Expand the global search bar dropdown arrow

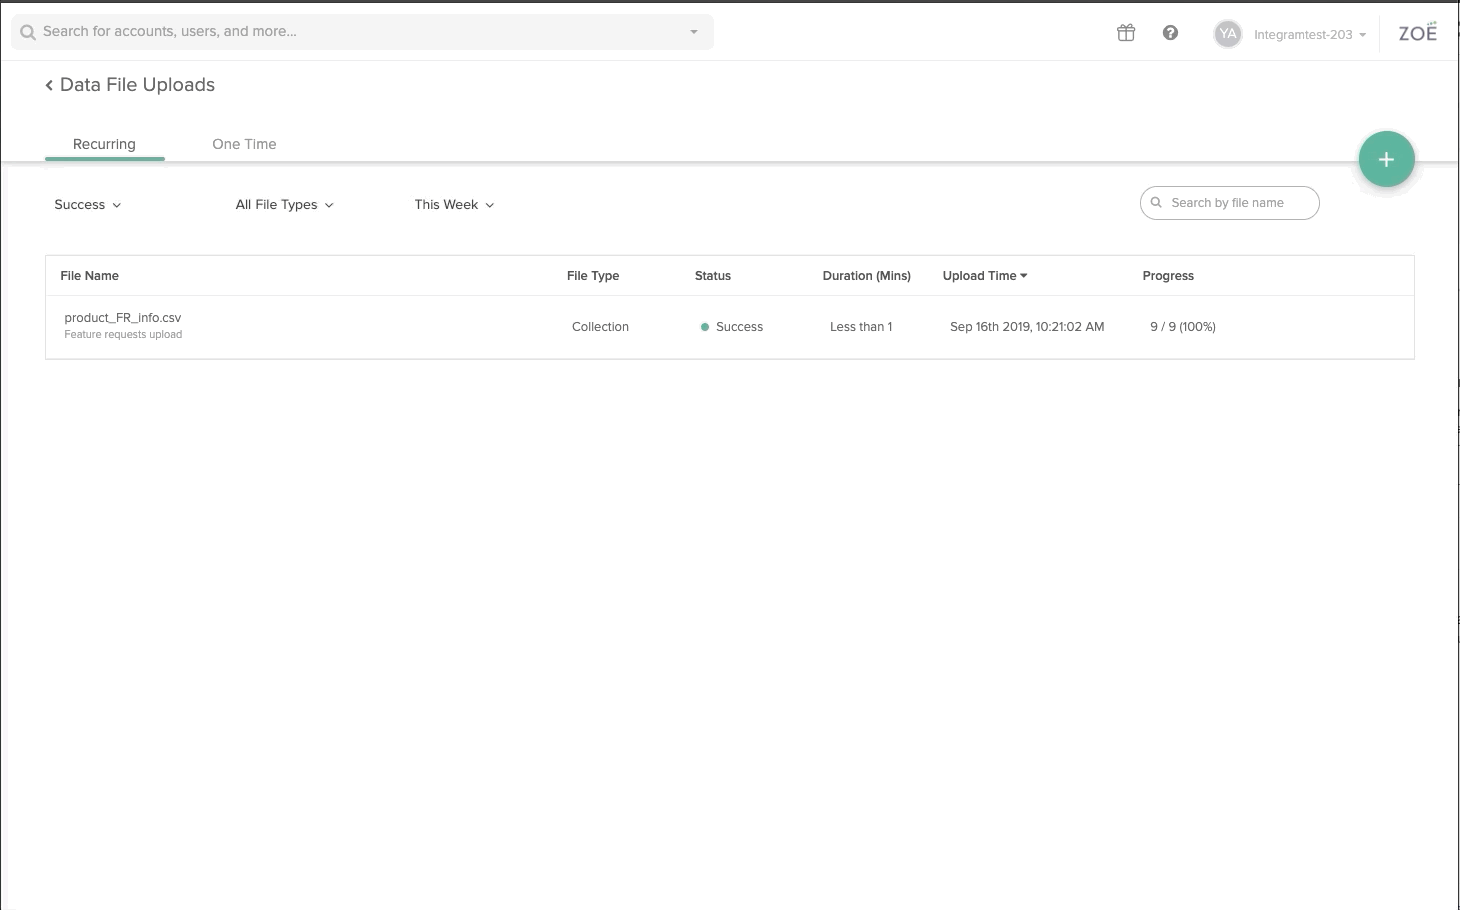(694, 32)
